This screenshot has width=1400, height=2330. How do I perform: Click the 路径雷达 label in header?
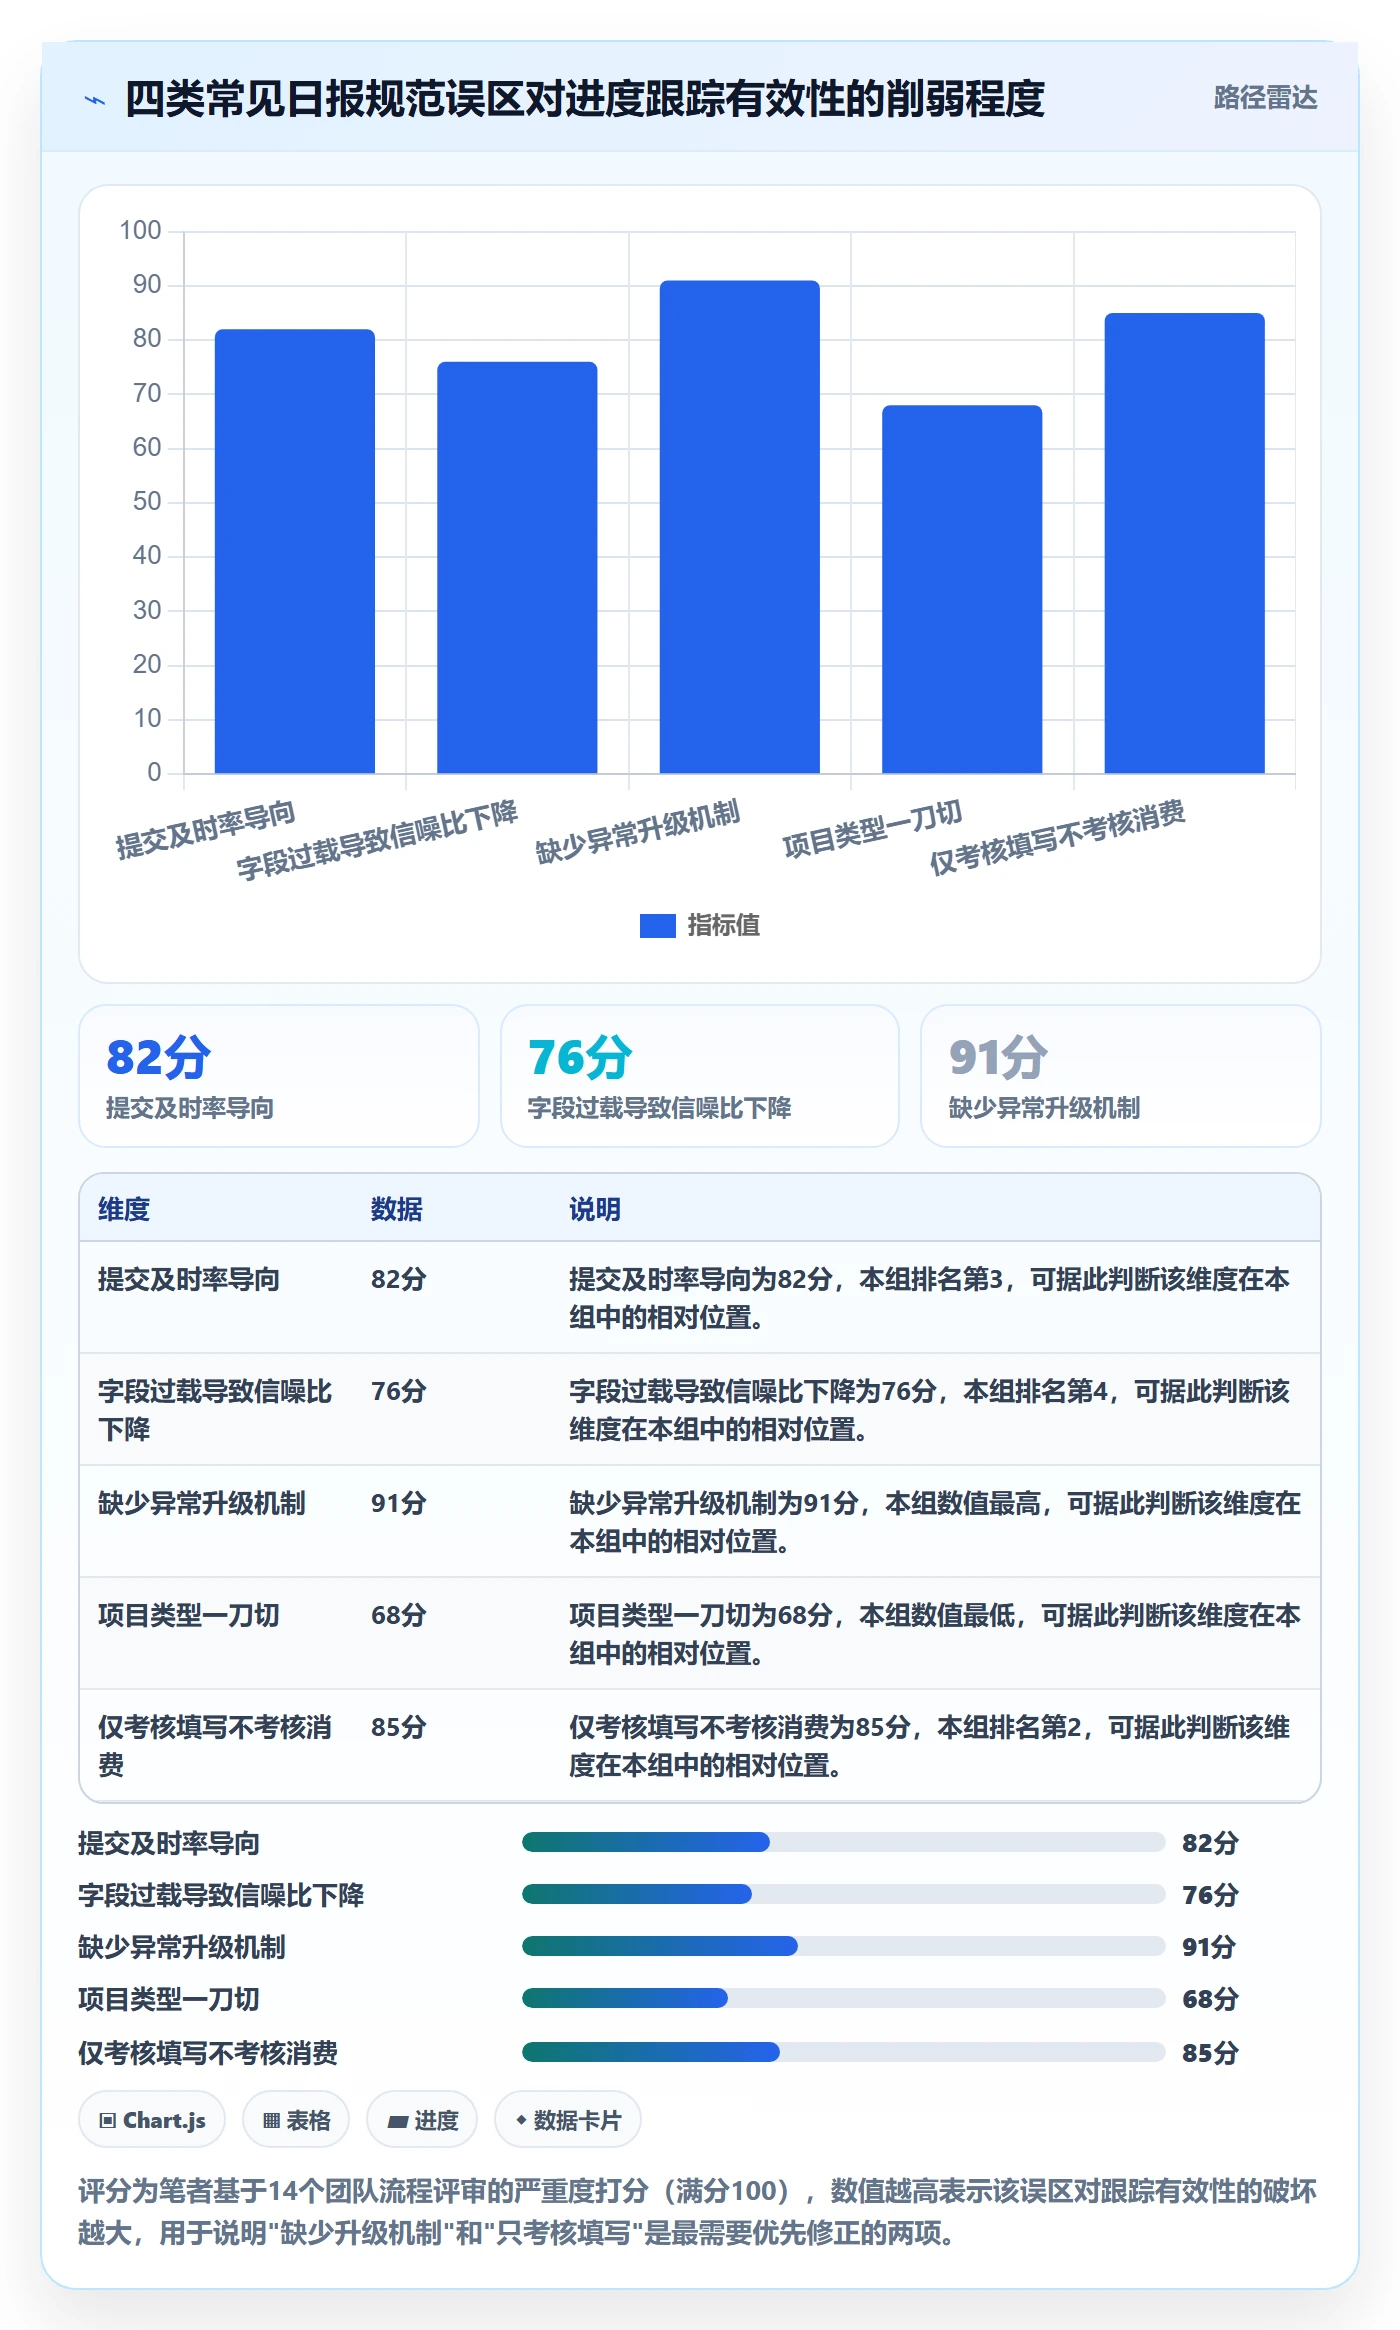tap(1265, 98)
